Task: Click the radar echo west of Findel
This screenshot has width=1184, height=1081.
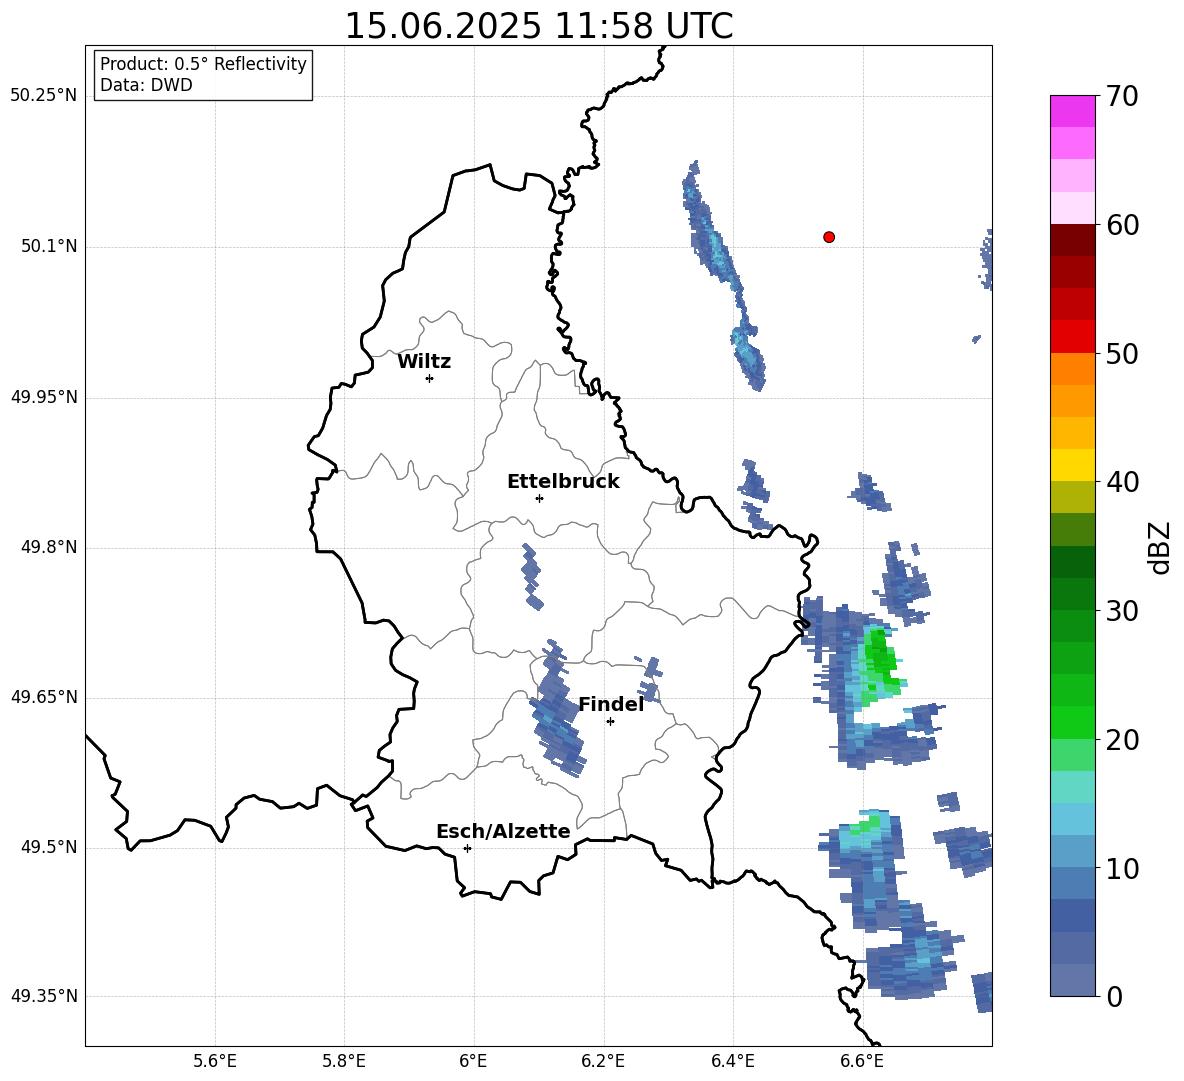Action: click(557, 710)
